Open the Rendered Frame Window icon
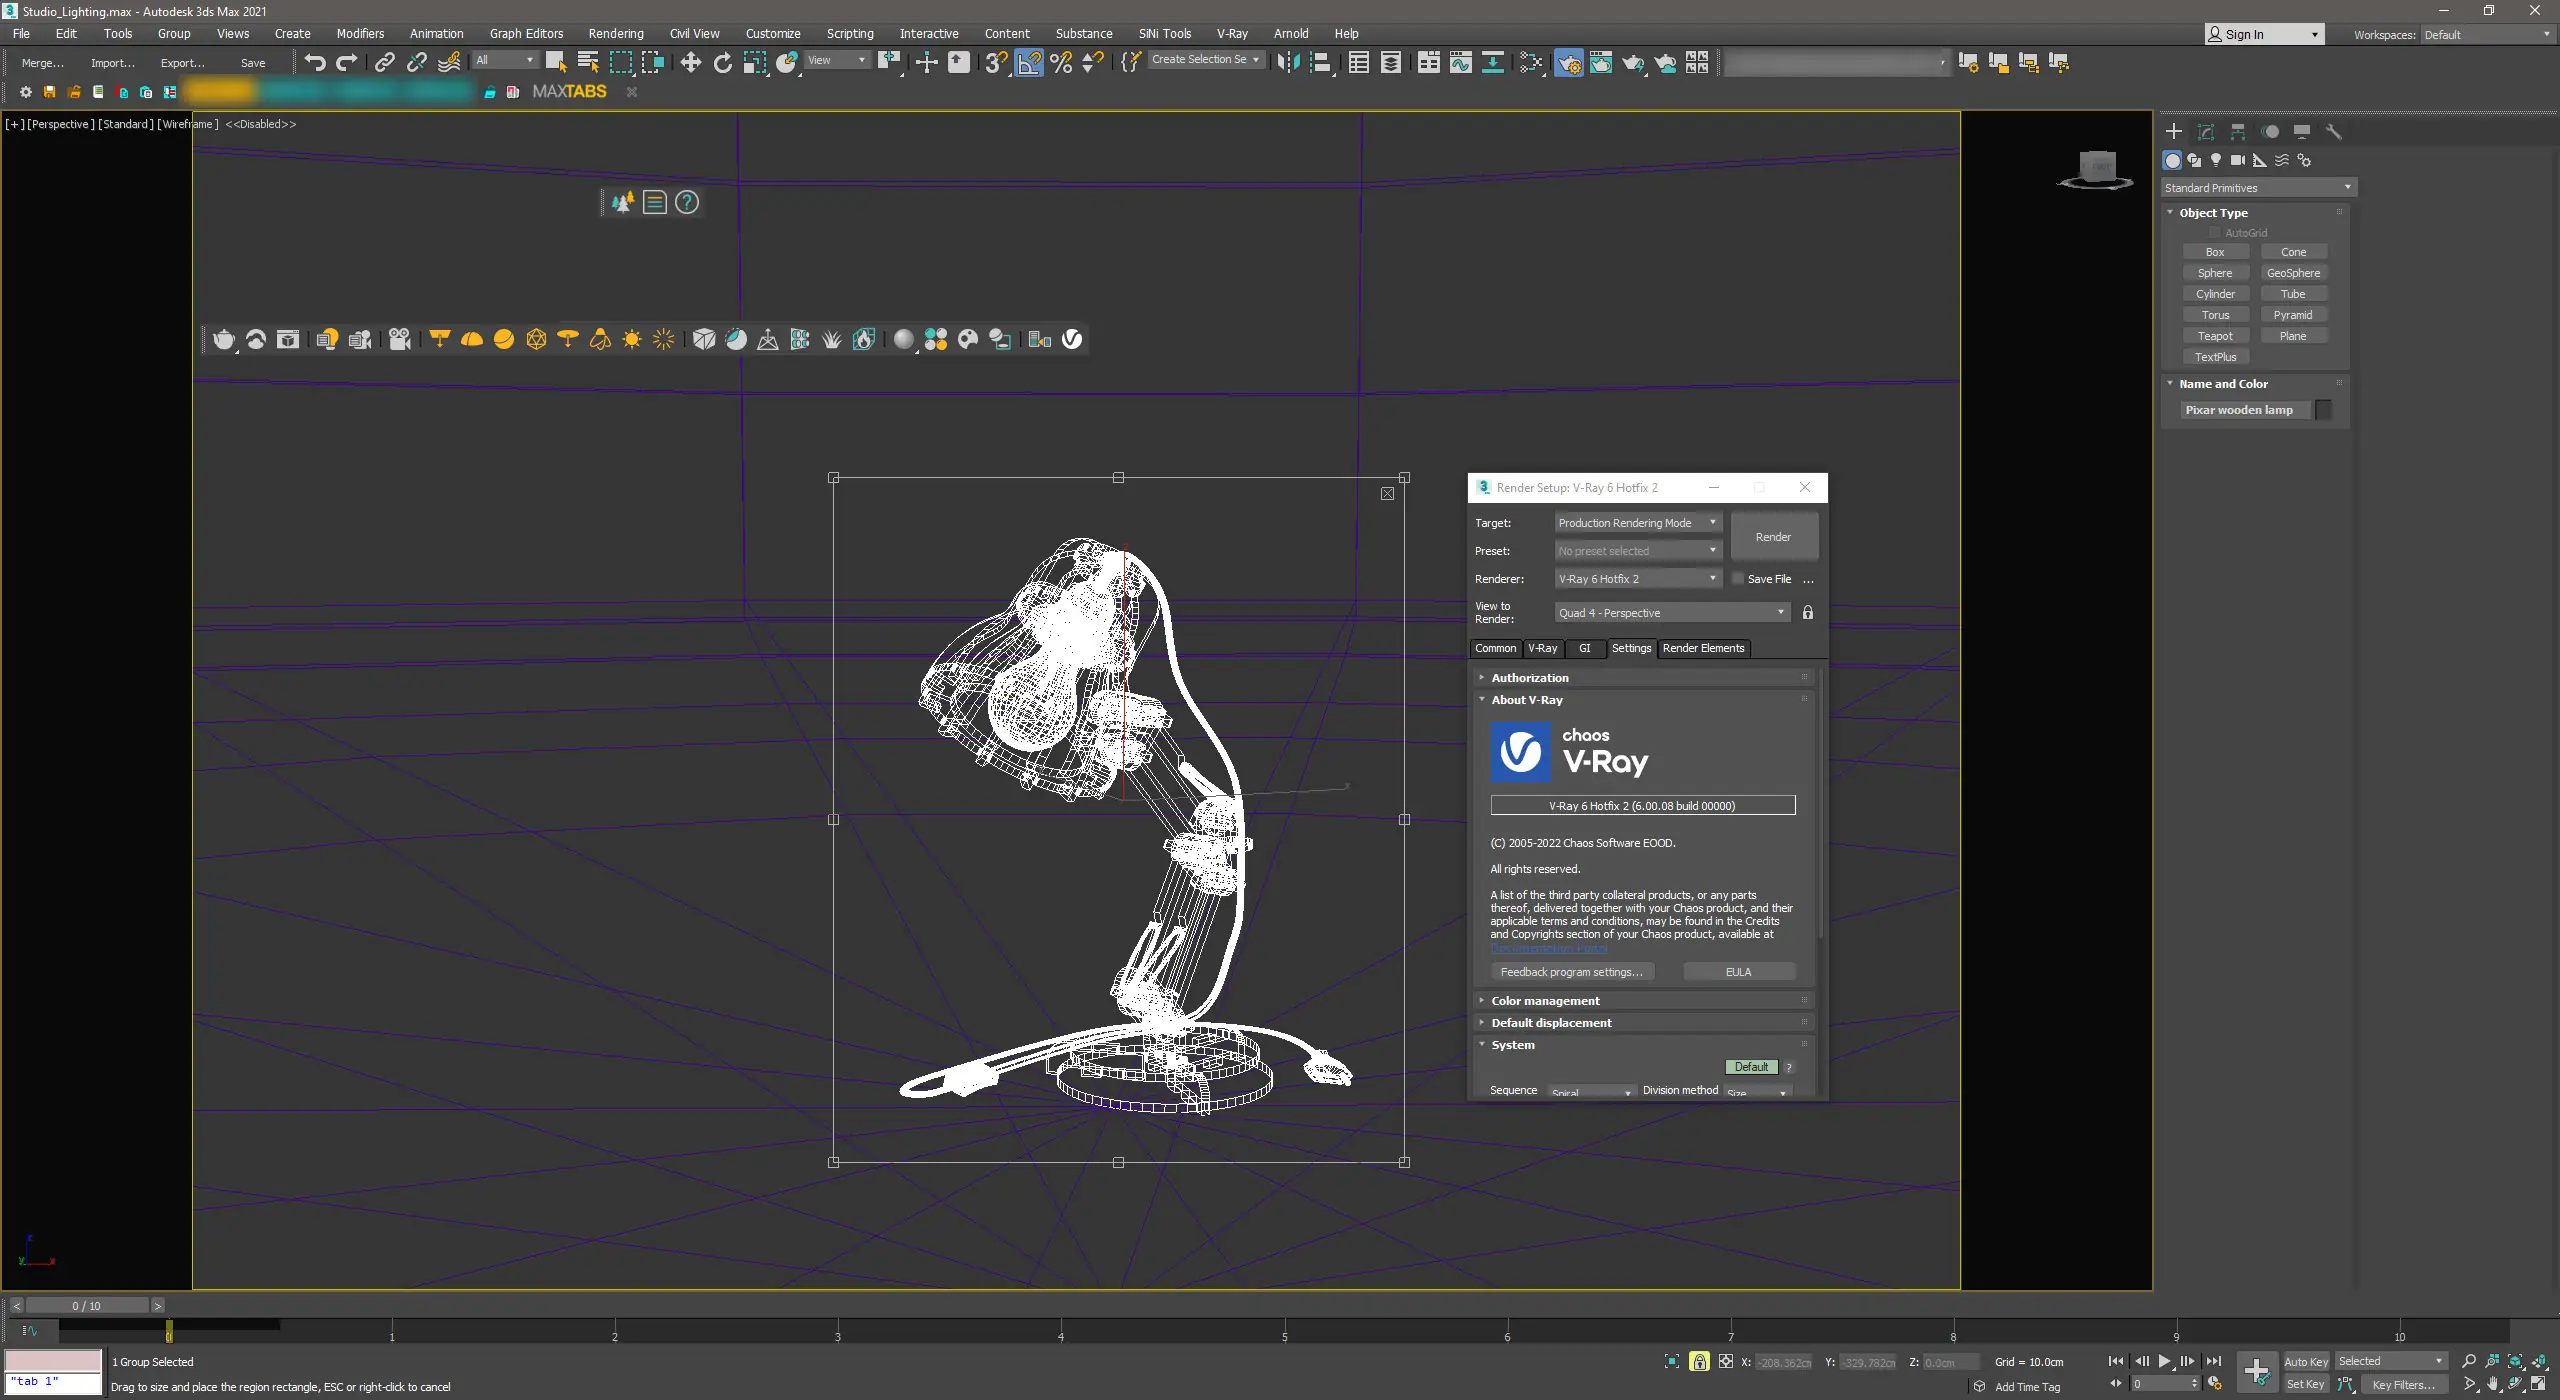The image size is (2560, 1400). [x=1600, y=62]
